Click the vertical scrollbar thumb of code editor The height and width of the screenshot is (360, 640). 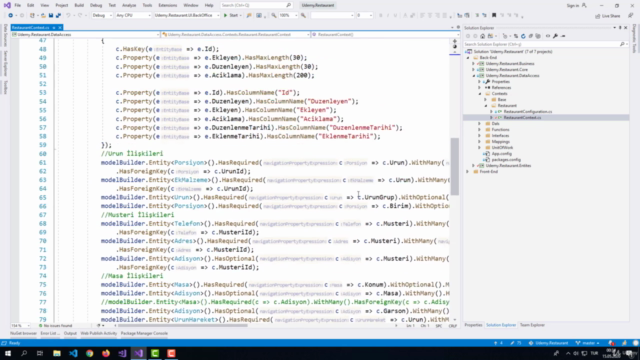click(x=455, y=166)
